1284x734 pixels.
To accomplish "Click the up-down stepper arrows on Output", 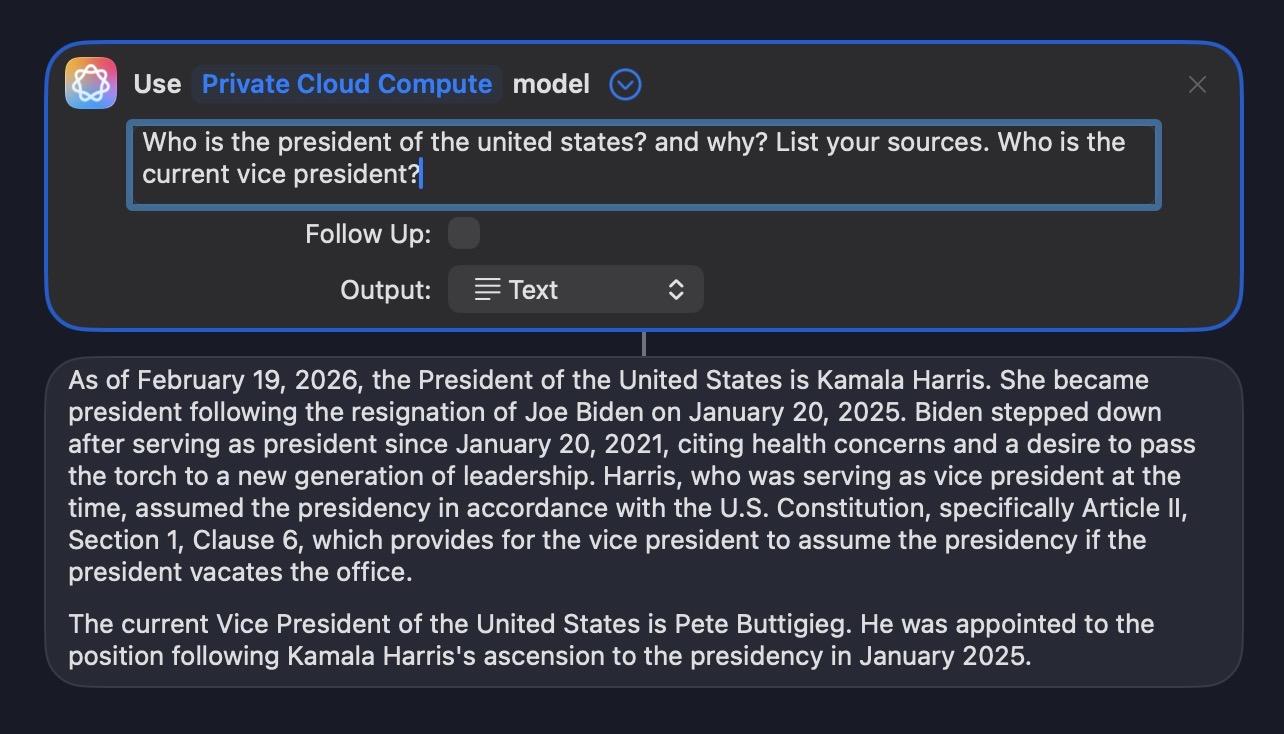I will (x=676, y=289).
